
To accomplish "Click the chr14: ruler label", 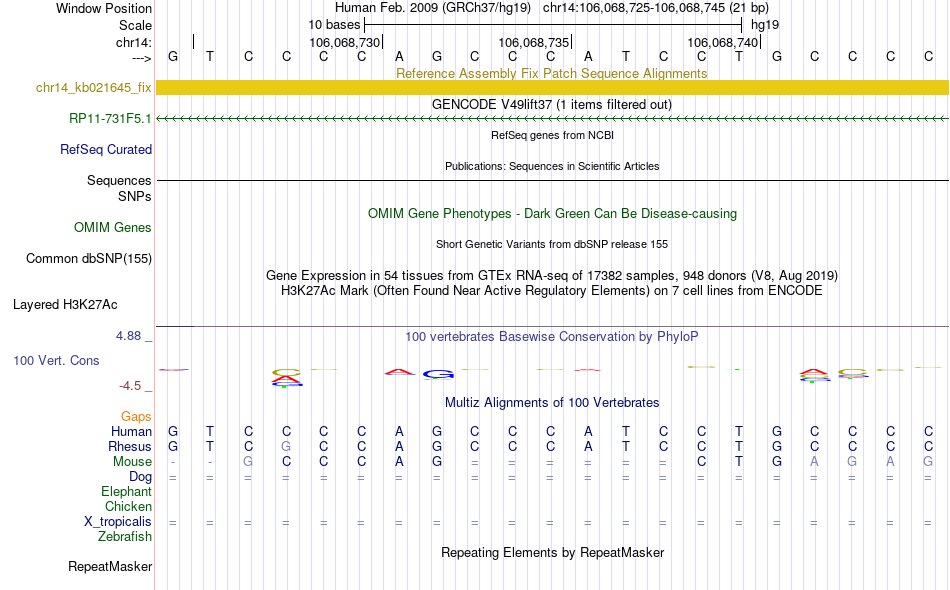I will pos(133,42).
